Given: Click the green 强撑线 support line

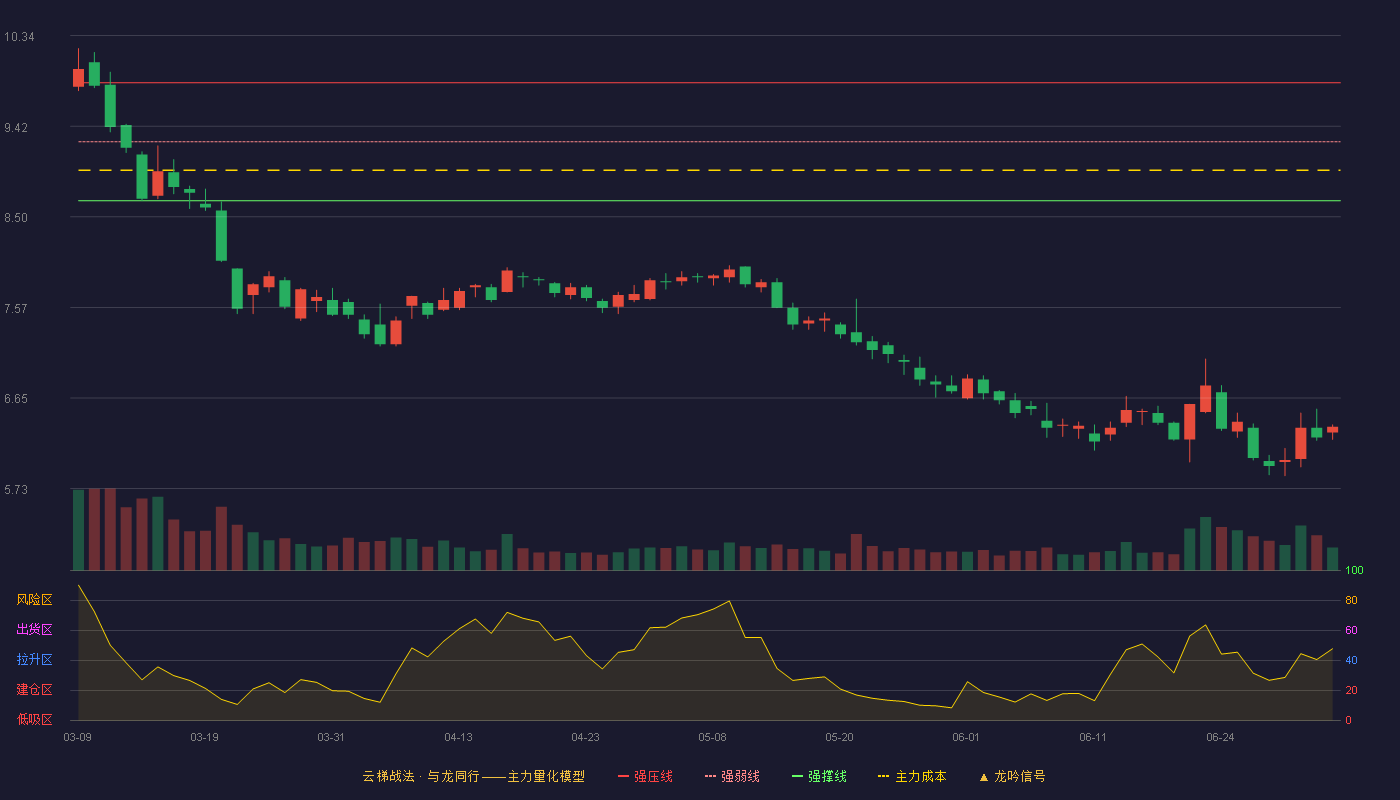Looking at the screenshot, I should point(710,201).
